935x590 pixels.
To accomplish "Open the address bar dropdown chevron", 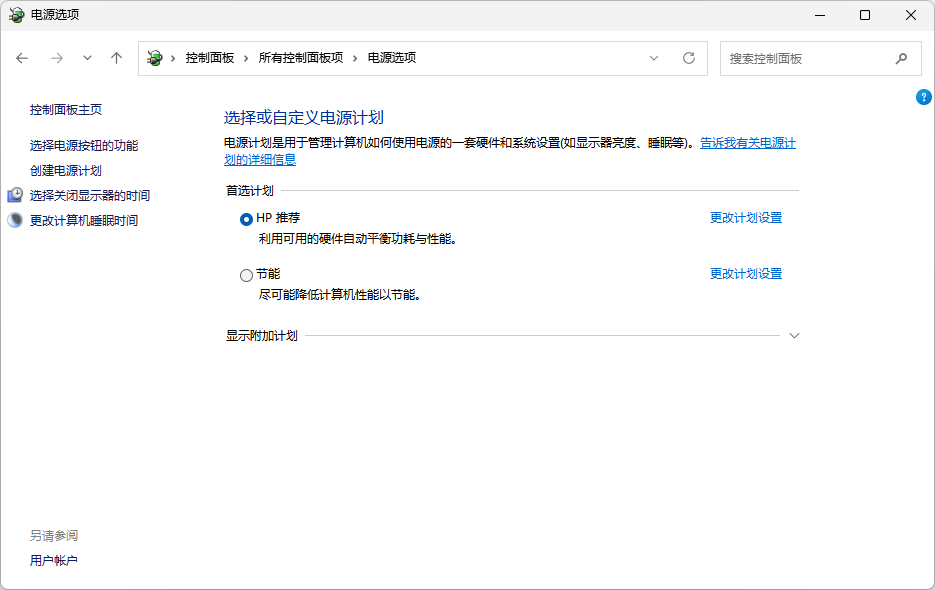I will [x=654, y=58].
